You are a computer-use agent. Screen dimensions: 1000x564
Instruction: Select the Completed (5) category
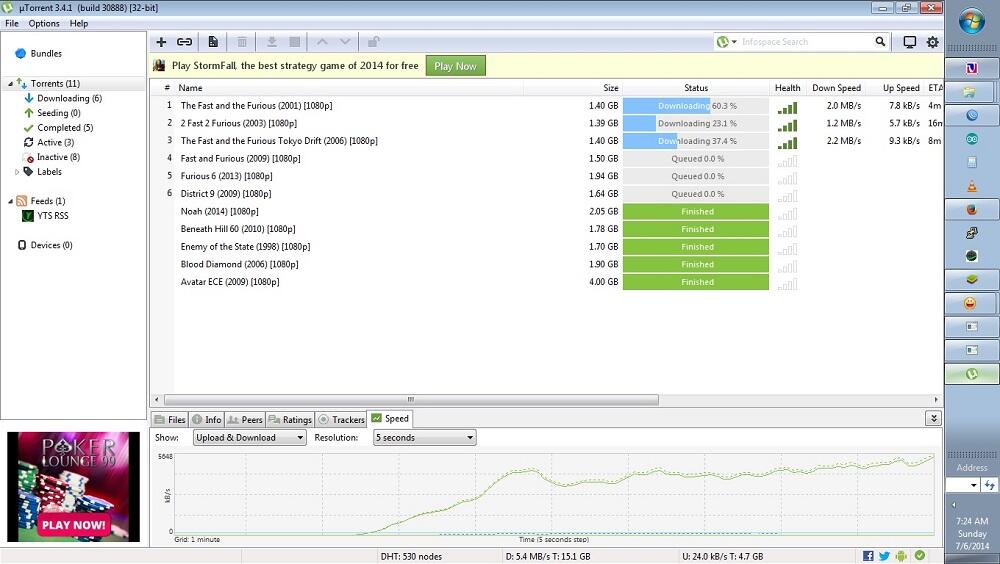click(65, 128)
